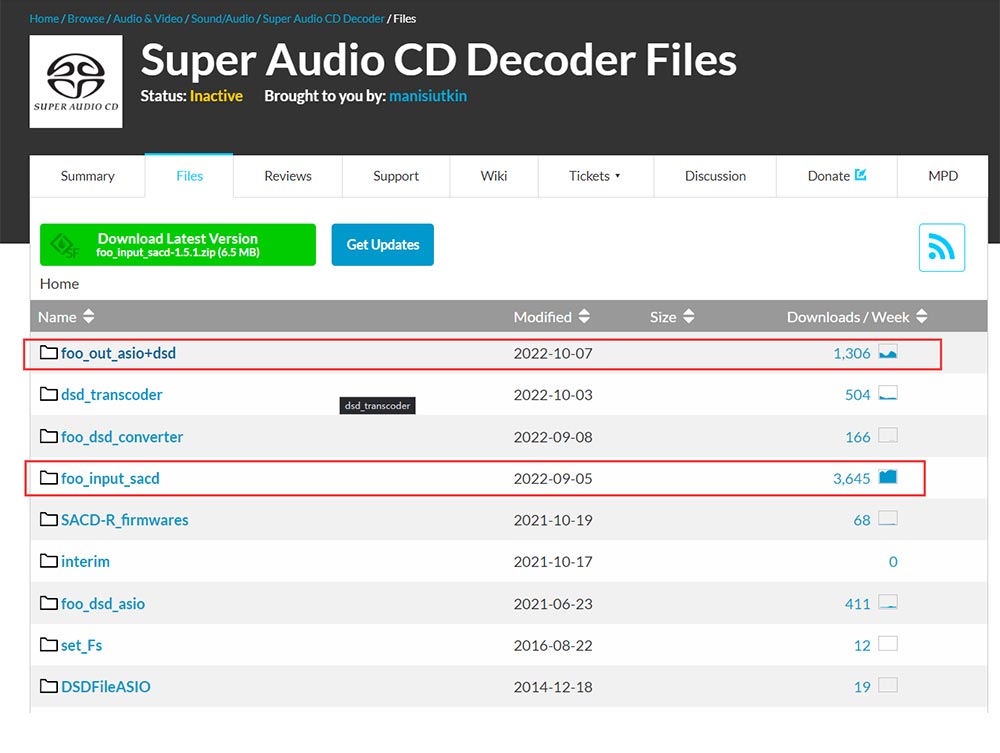Viewport: 1000px width, 753px height.
Task: Open the set_Fs folder link
Action: (82, 645)
